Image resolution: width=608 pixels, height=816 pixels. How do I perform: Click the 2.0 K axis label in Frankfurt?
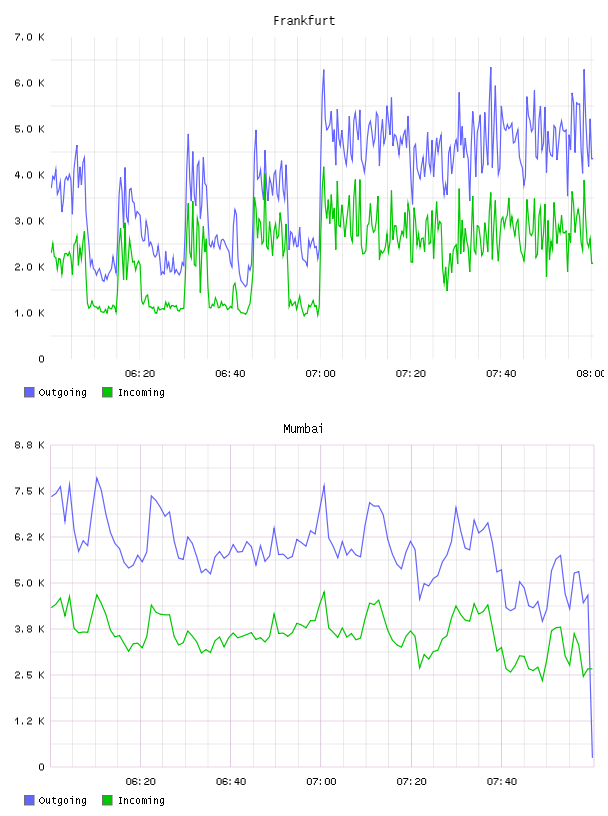pos(30,267)
